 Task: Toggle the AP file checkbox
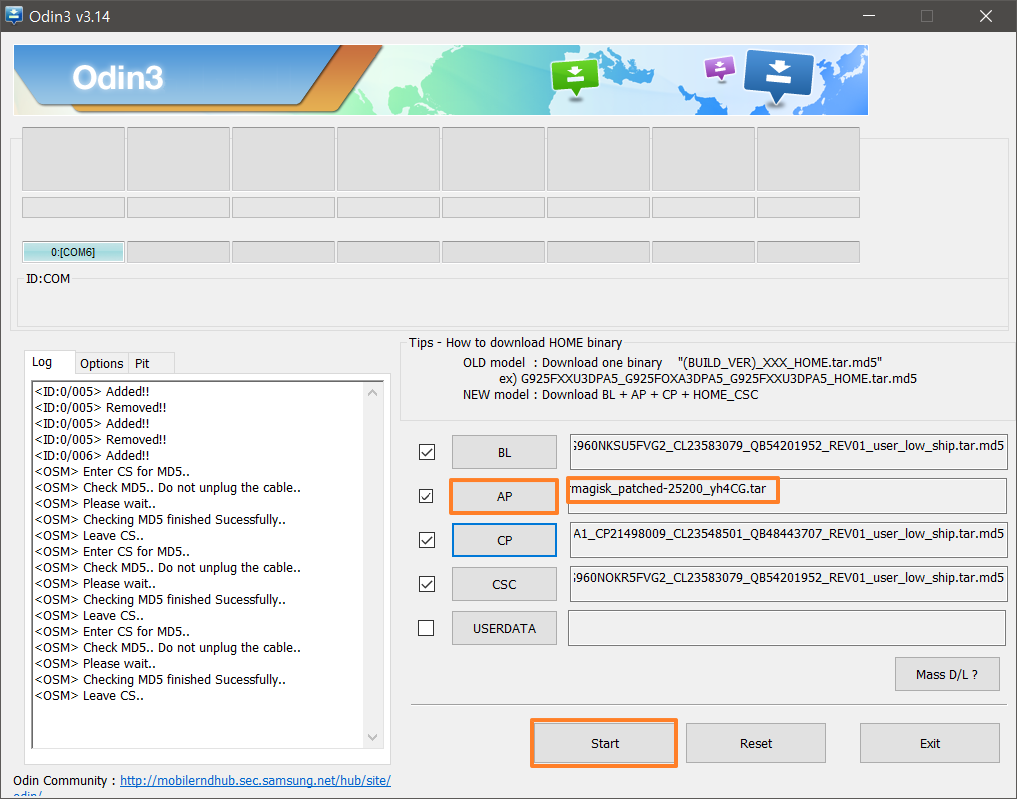pos(427,496)
